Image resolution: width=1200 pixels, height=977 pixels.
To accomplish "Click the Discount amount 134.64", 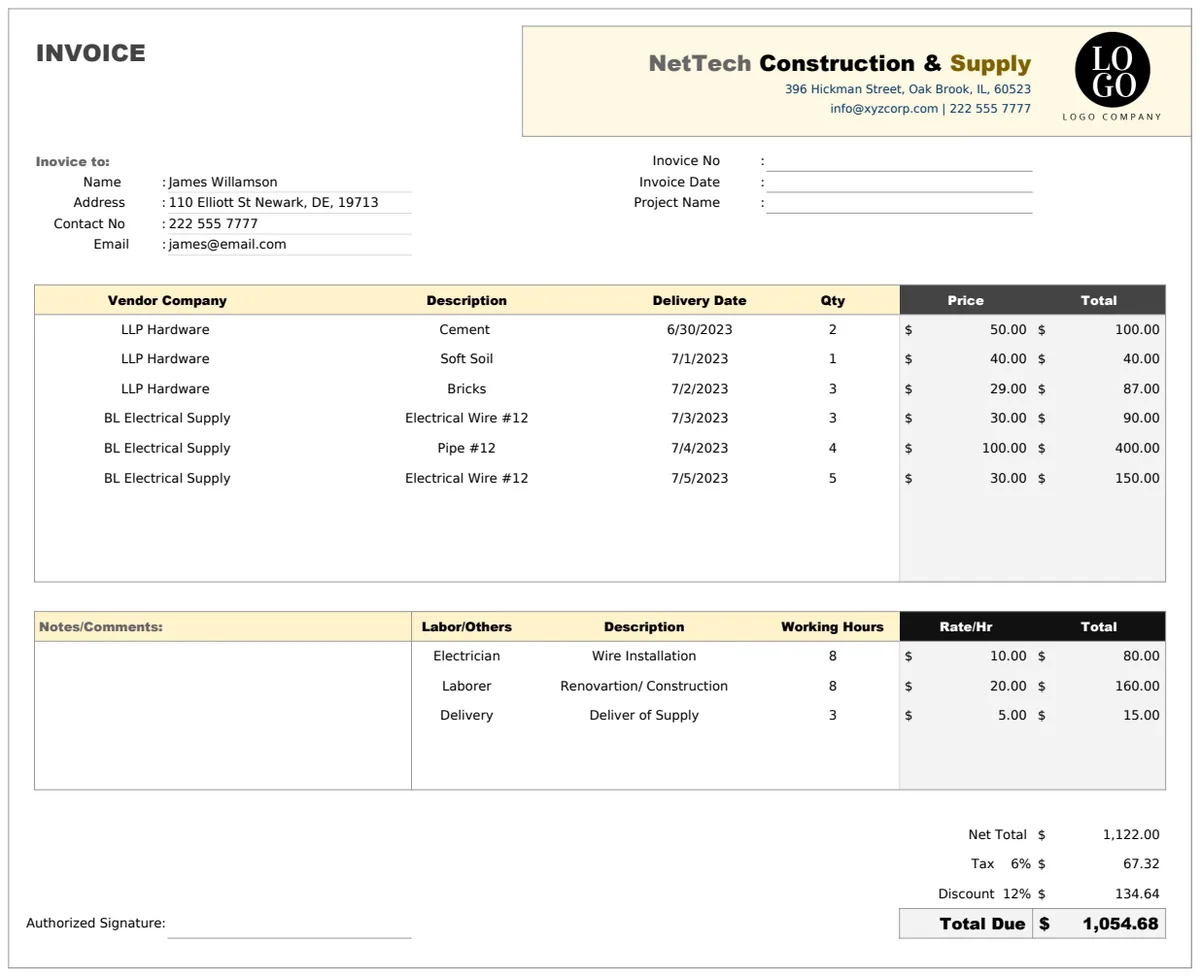I will click(1138, 894).
